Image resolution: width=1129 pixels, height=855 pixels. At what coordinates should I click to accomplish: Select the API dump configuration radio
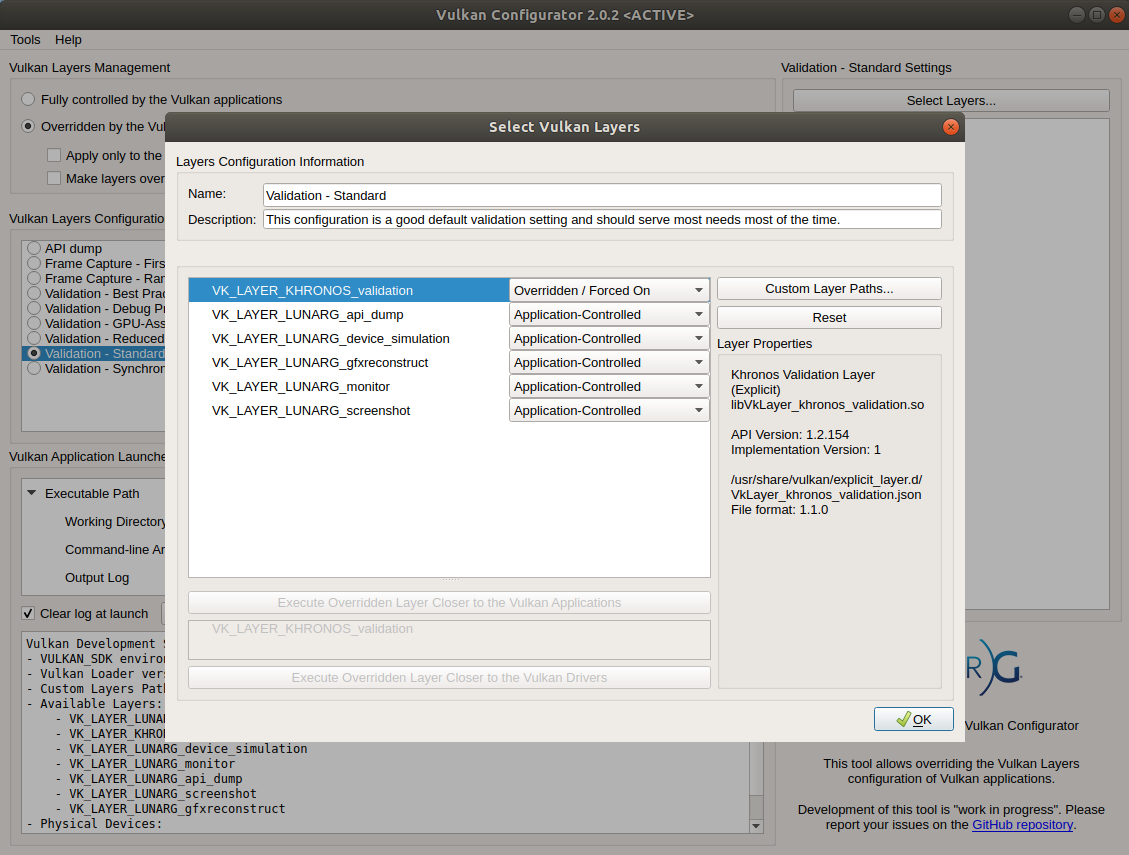coord(34,248)
